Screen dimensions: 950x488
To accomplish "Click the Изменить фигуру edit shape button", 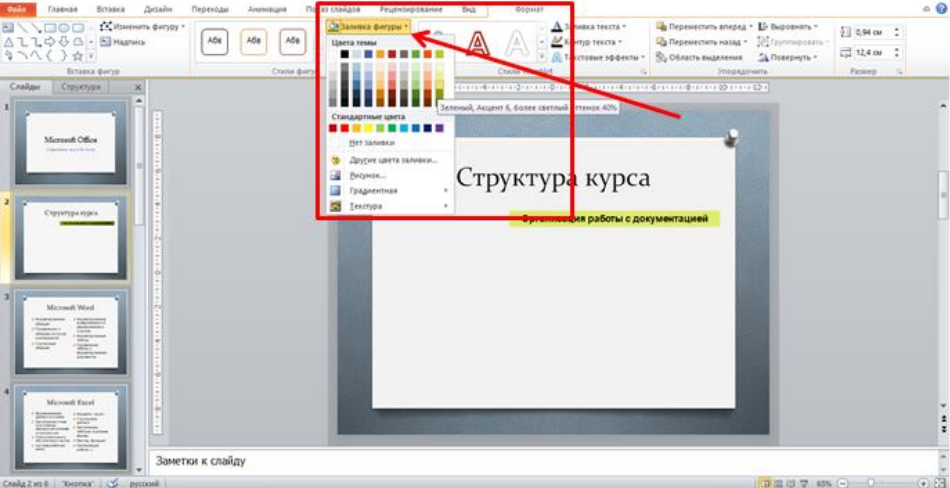I will click(146, 26).
